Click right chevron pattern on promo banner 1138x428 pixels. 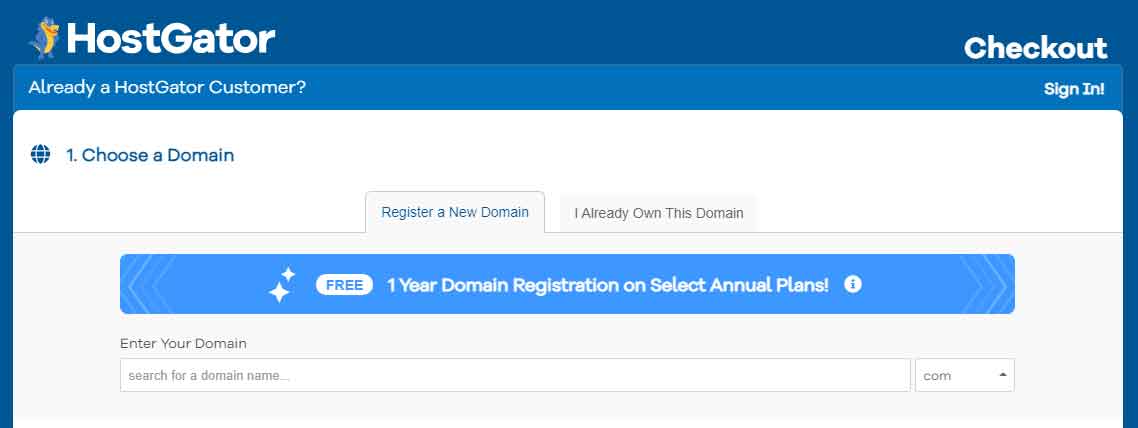pos(985,284)
